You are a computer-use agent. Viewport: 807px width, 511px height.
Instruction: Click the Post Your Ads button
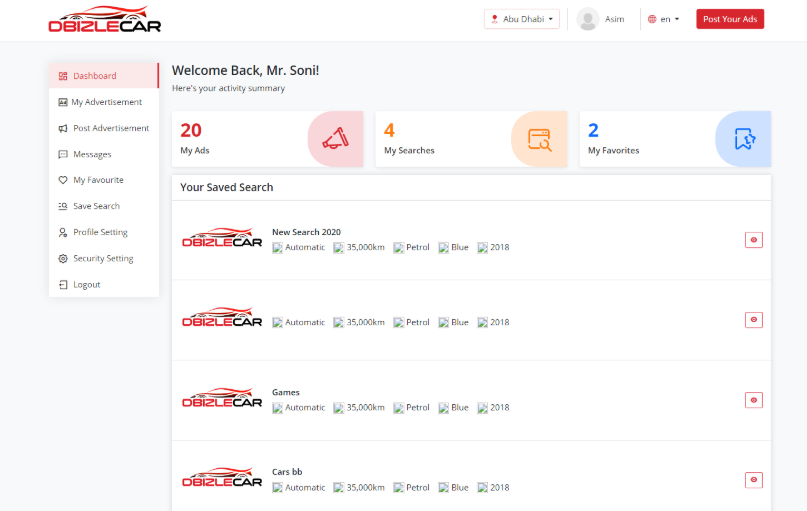pos(730,19)
